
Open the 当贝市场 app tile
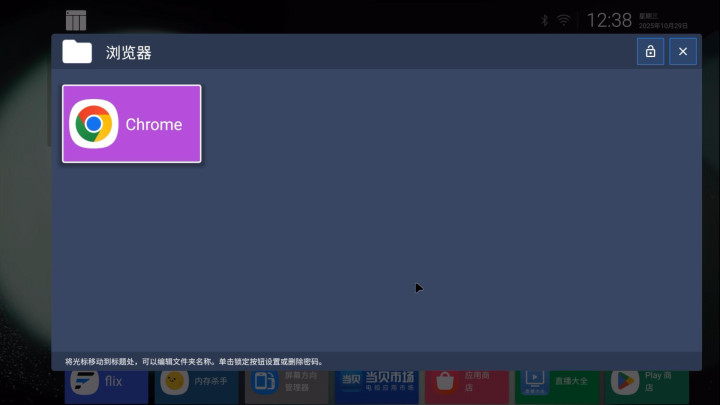tap(377, 387)
